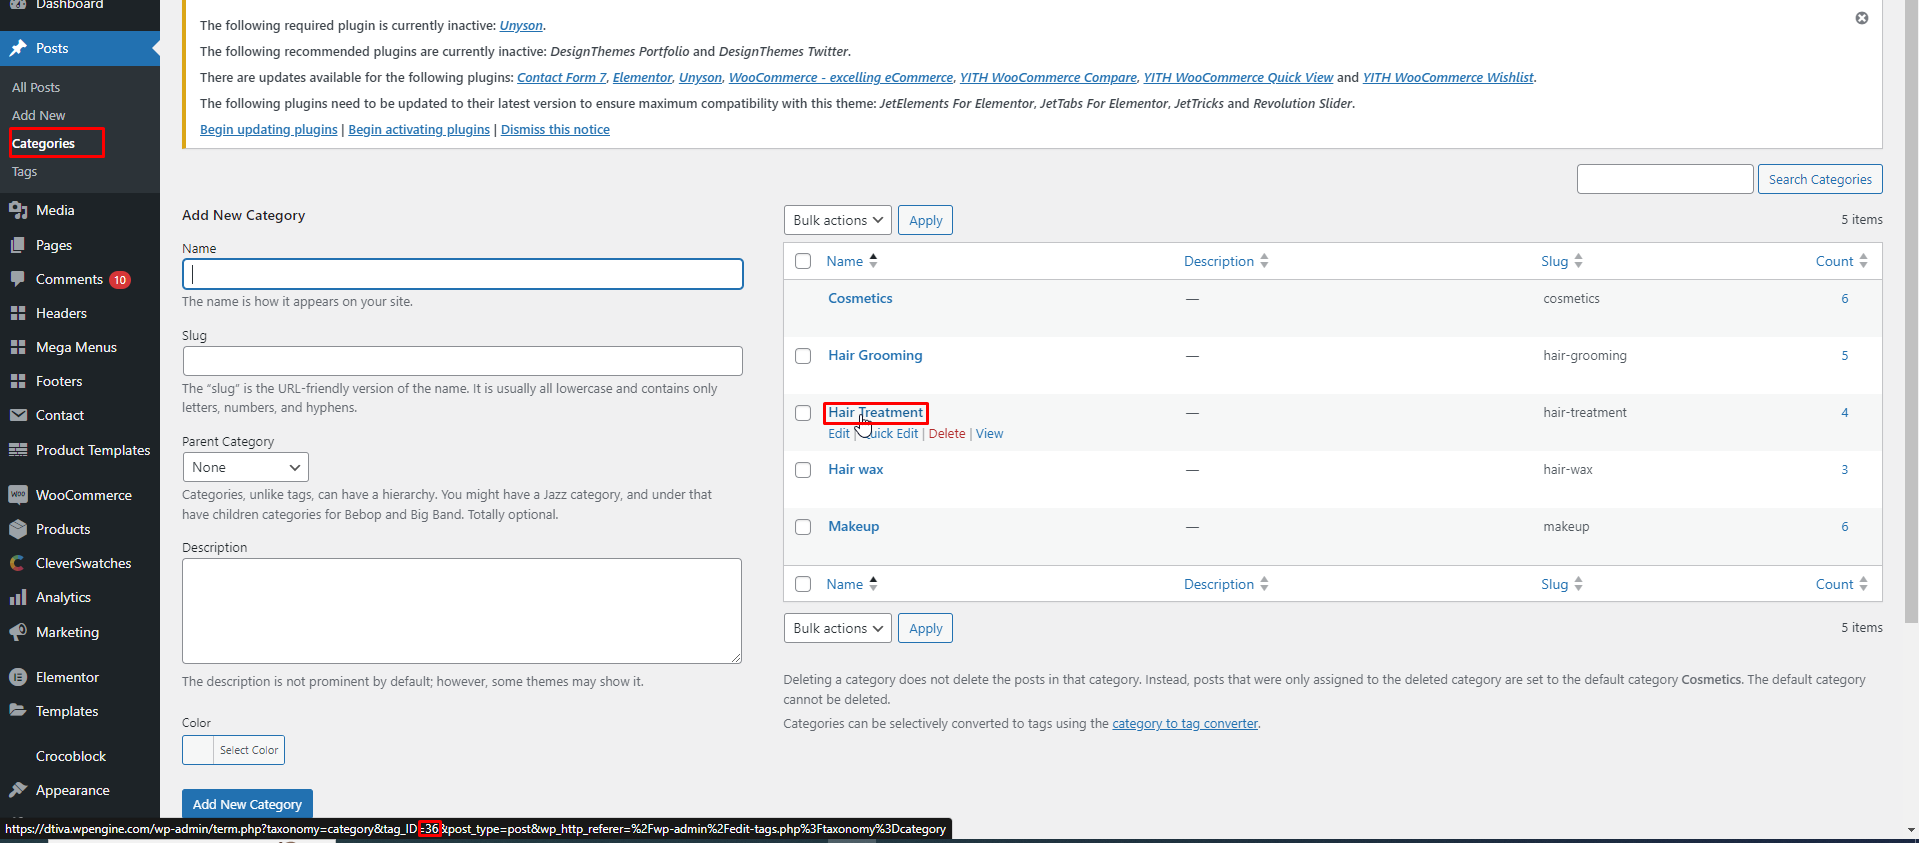This screenshot has height=843, width=1919.
Task: Toggle select-all checkbox in top table header
Action: 803,261
